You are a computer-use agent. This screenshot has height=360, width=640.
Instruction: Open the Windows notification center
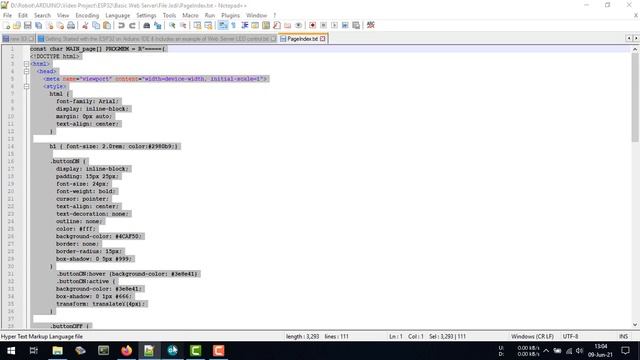click(x=625, y=351)
